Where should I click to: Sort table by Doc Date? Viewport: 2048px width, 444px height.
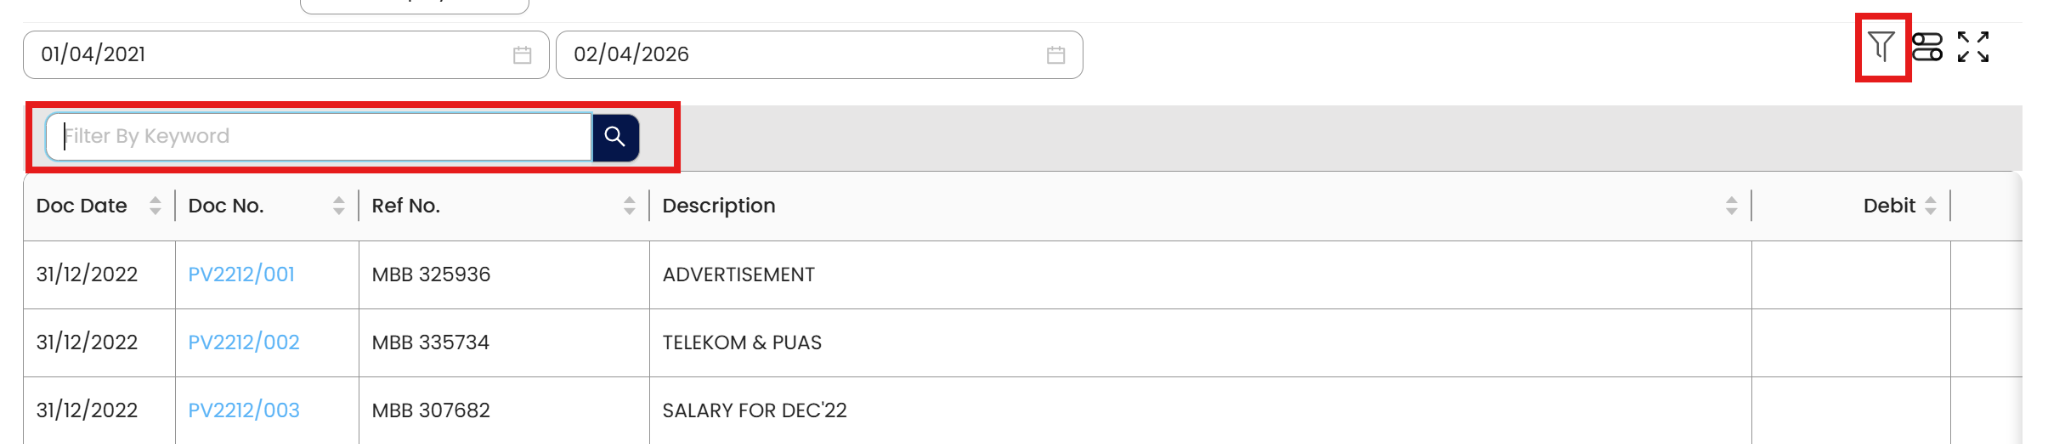(155, 206)
